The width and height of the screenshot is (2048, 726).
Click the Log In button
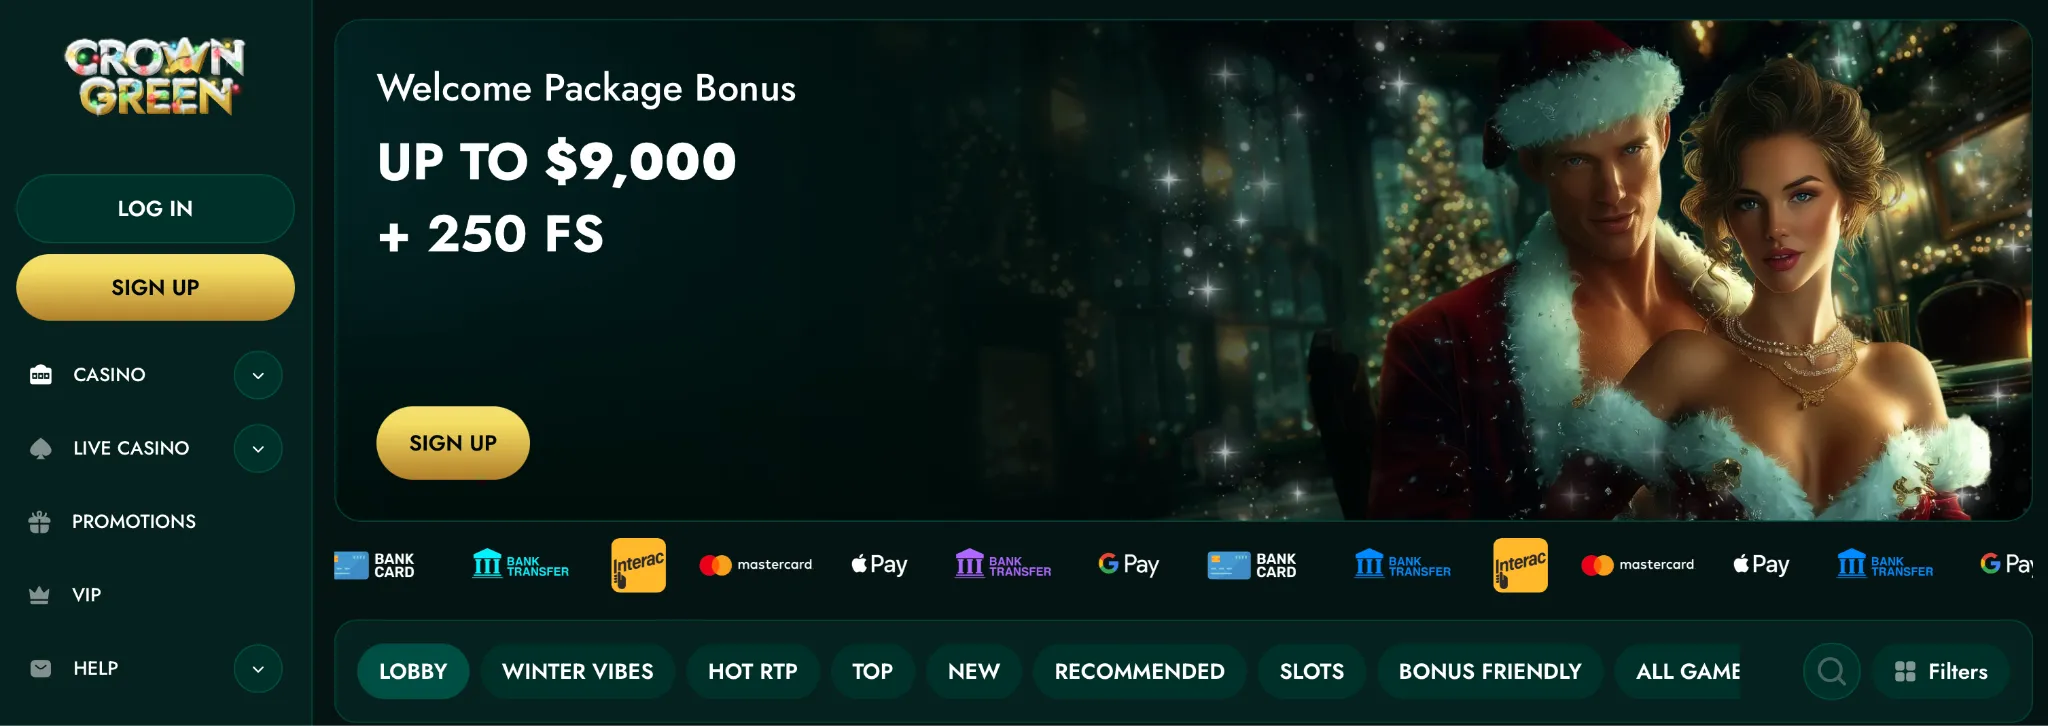(155, 208)
